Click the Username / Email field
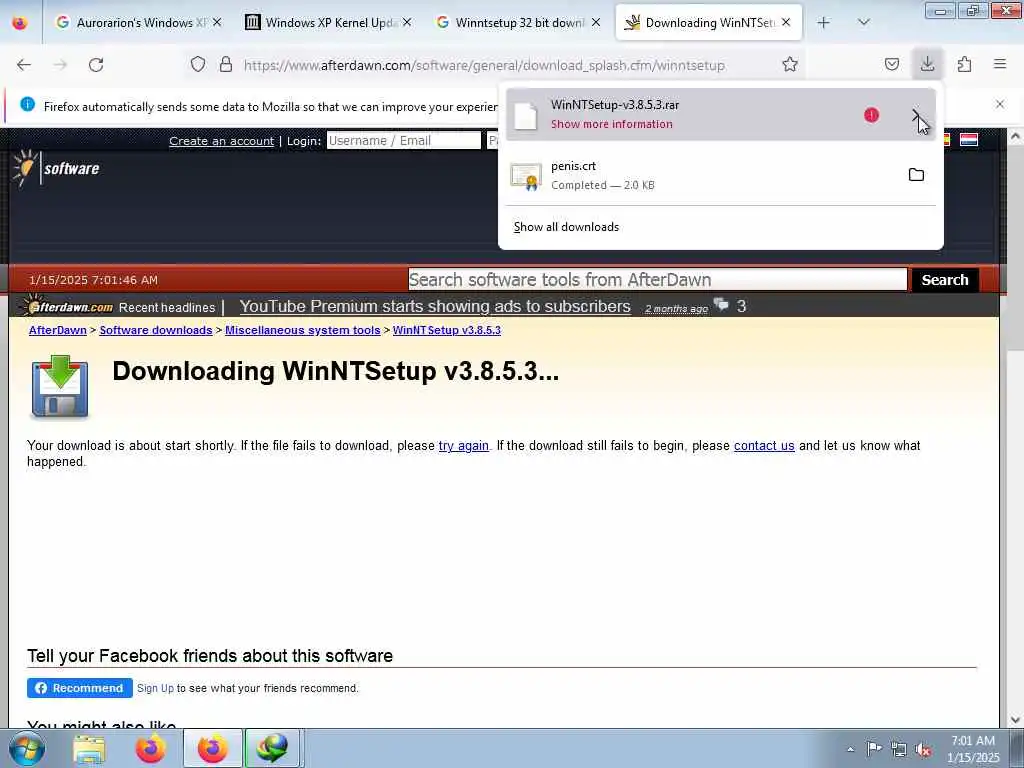 pyautogui.click(x=404, y=140)
